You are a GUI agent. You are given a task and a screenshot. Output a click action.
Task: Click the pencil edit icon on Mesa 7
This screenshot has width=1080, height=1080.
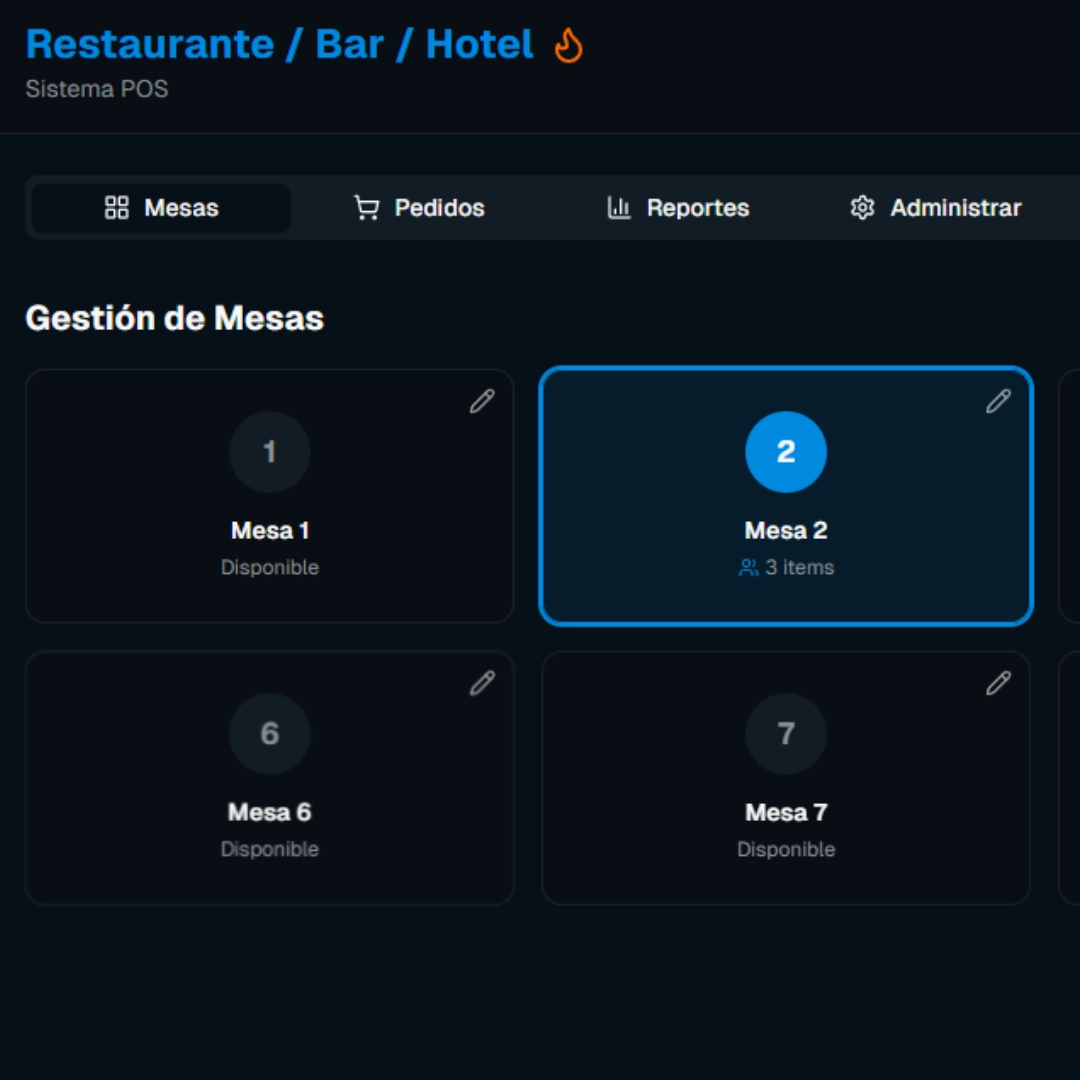pyautogui.click(x=999, y=684)
